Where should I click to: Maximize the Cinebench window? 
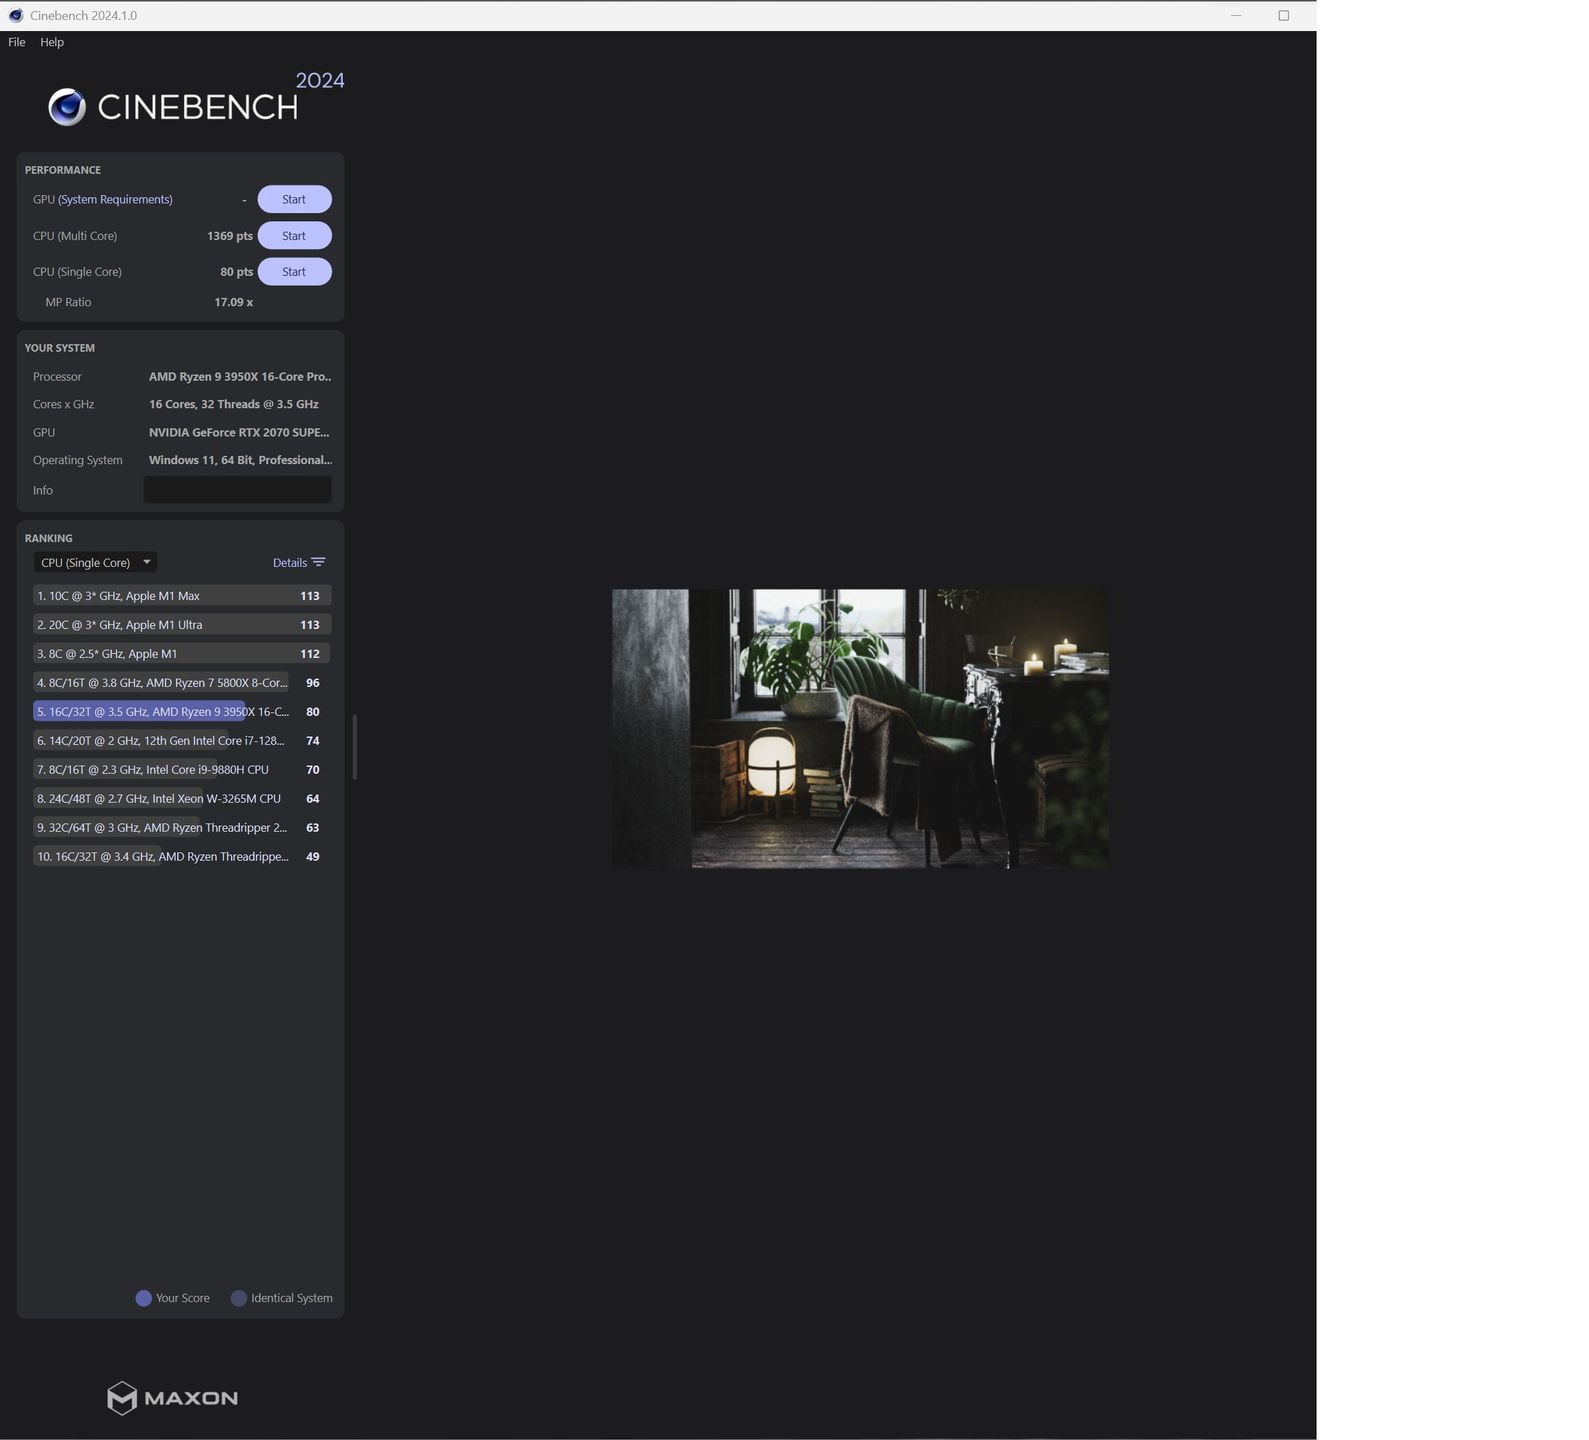coord(1284,15)
